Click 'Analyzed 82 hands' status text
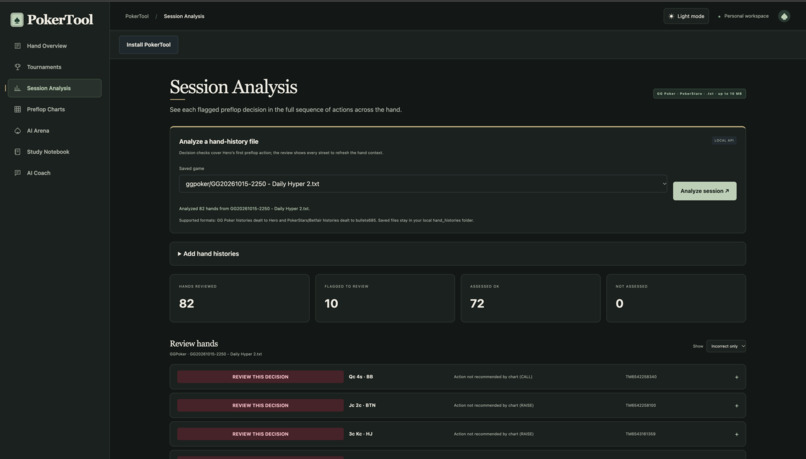 click(244, 209)
